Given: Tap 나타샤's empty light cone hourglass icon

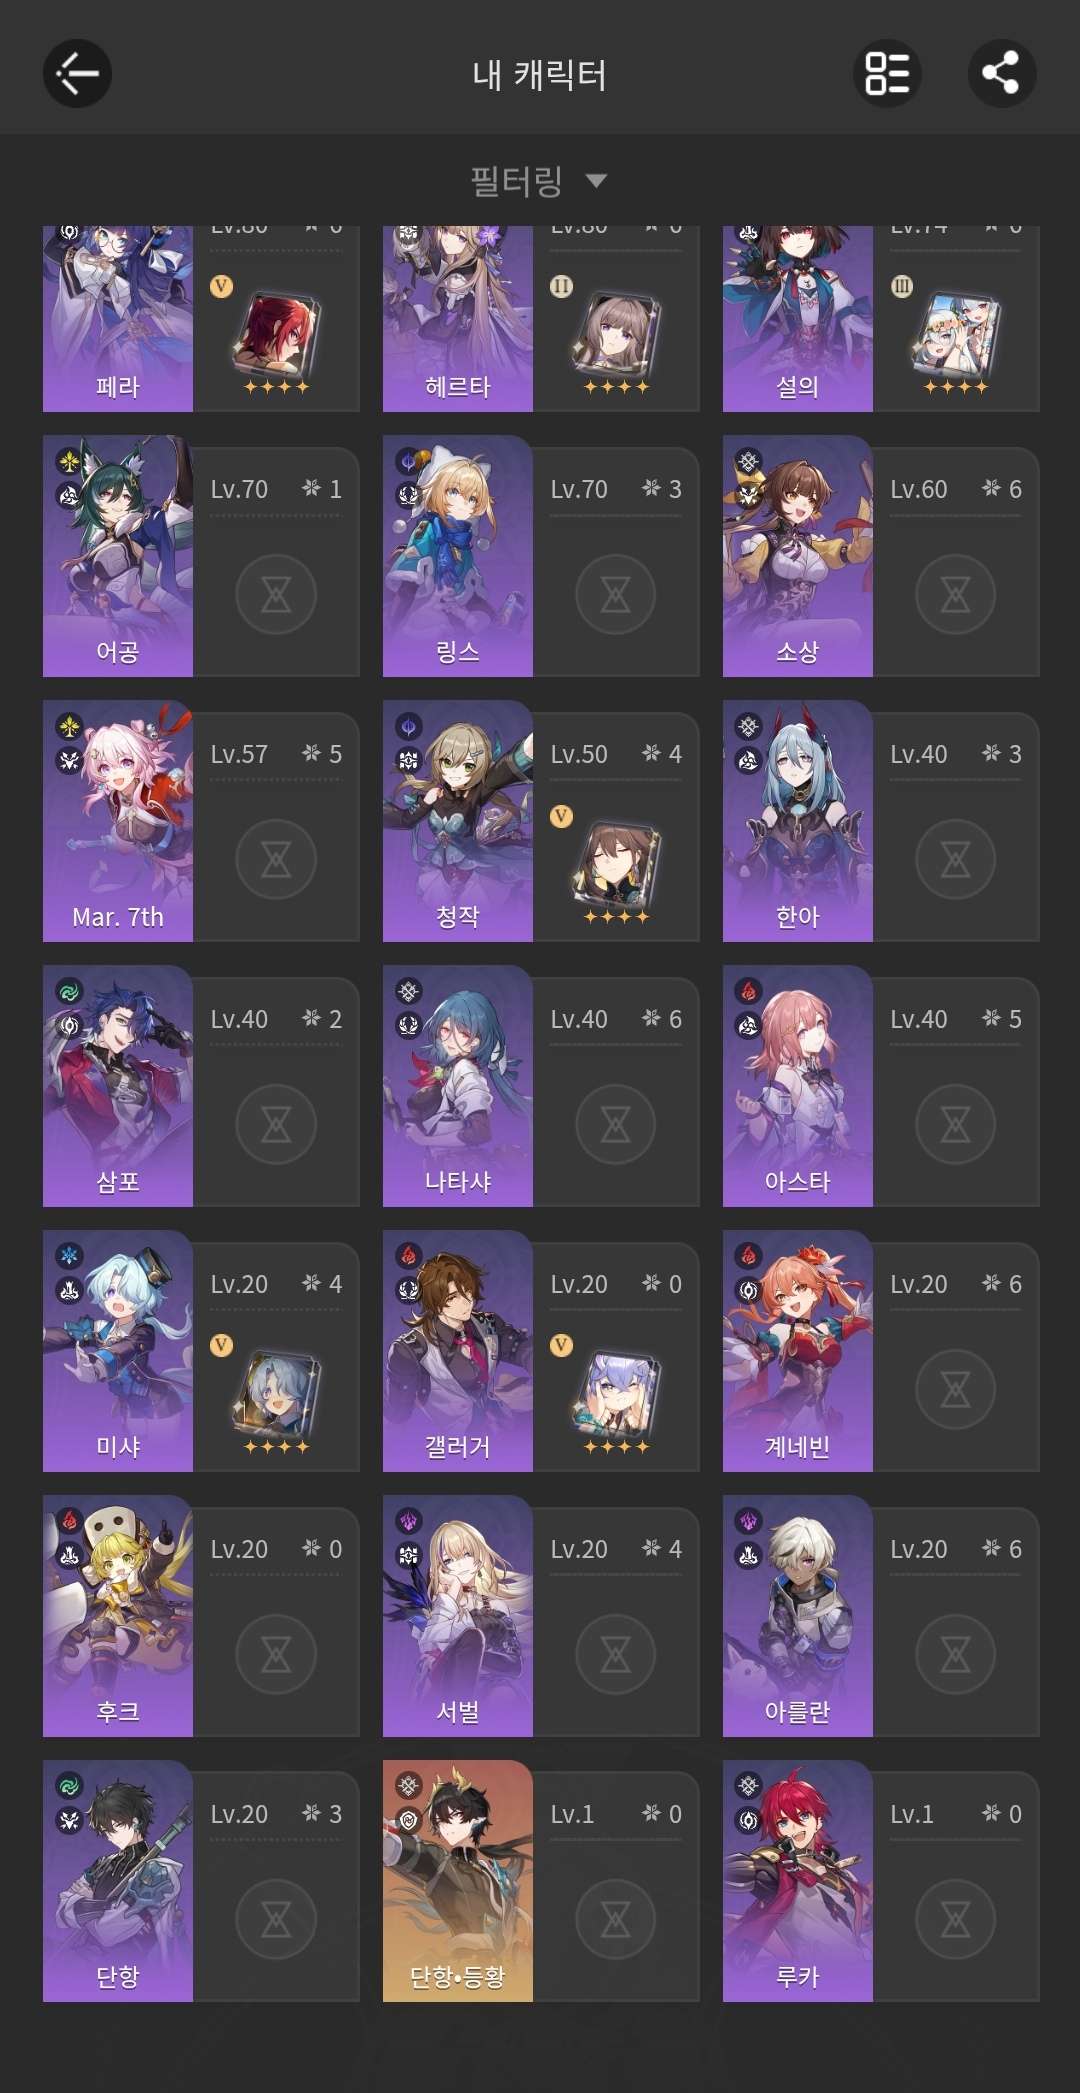Looking at the screenshot, I should tap(616, 1125).
